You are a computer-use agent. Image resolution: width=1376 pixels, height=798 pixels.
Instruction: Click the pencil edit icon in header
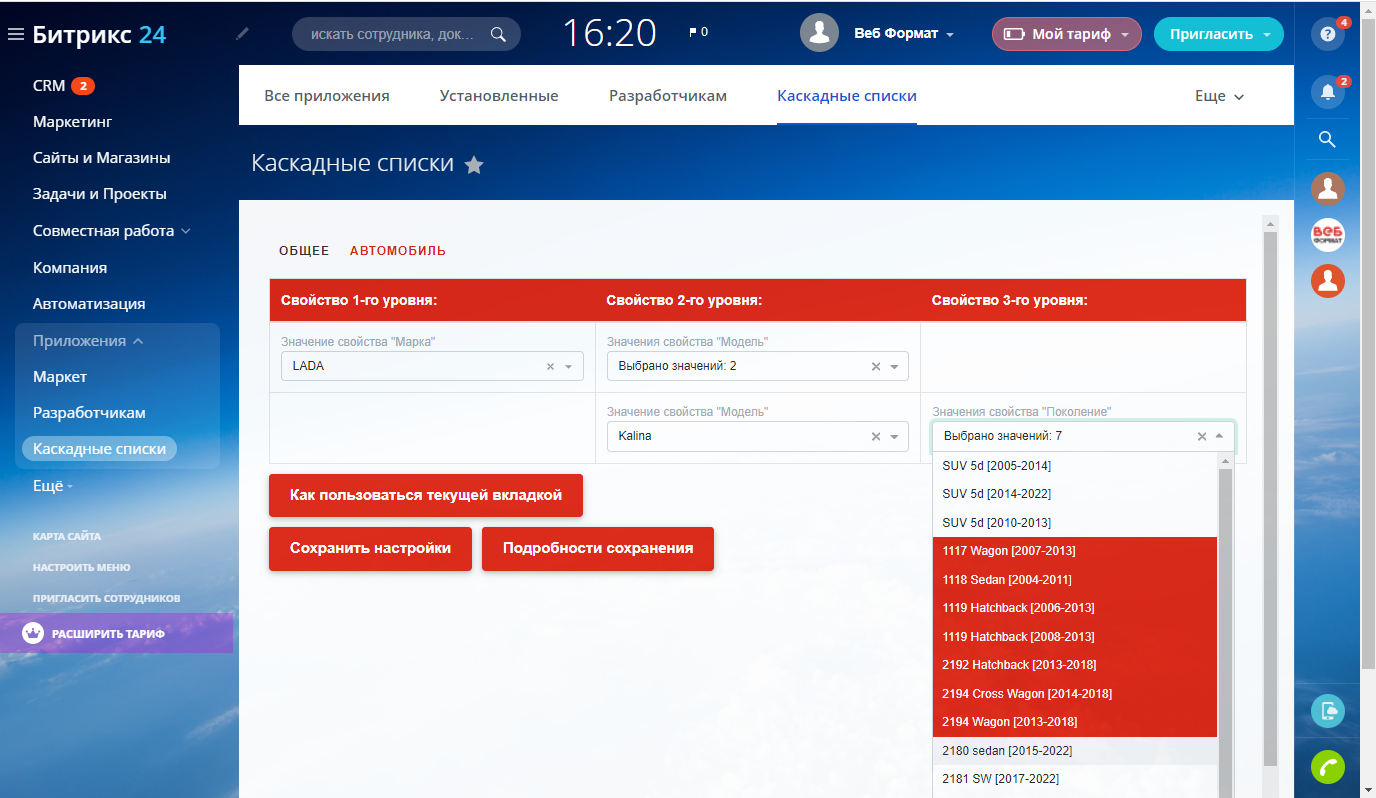click(242, 34)
